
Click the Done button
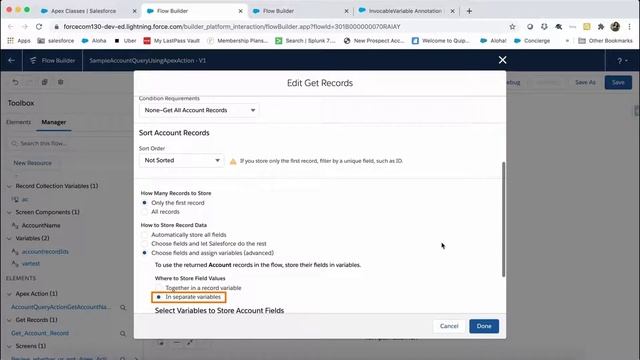coord(484,326)
